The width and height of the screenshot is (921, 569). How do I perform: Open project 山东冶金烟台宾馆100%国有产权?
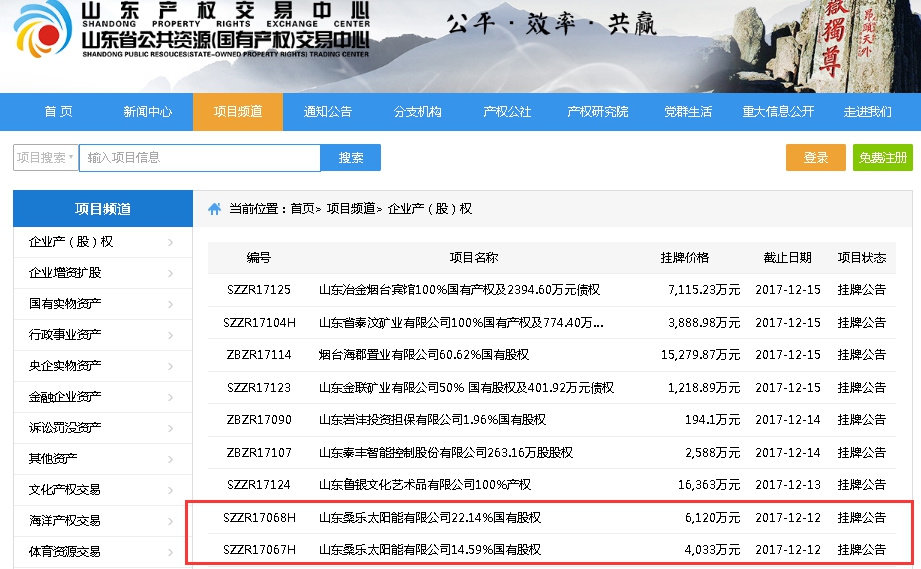click(459, 290)
